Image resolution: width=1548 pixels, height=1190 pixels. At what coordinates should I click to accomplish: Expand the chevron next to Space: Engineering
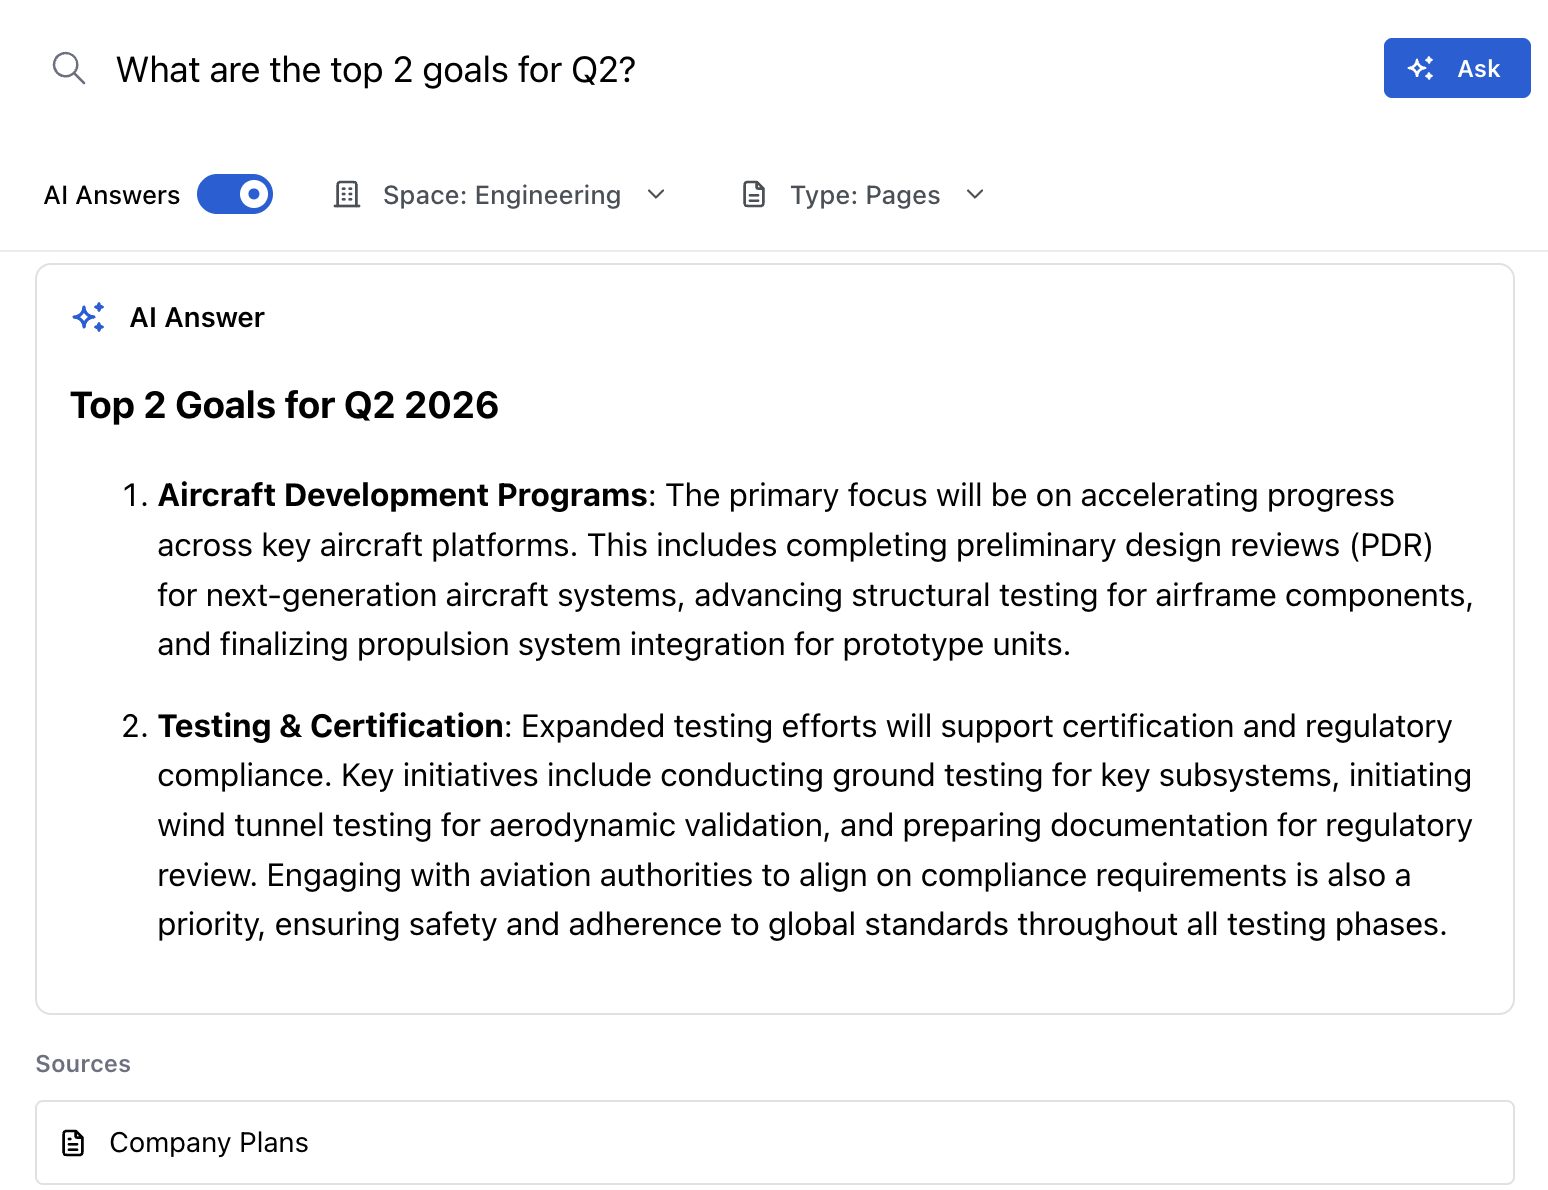[656, 194]
